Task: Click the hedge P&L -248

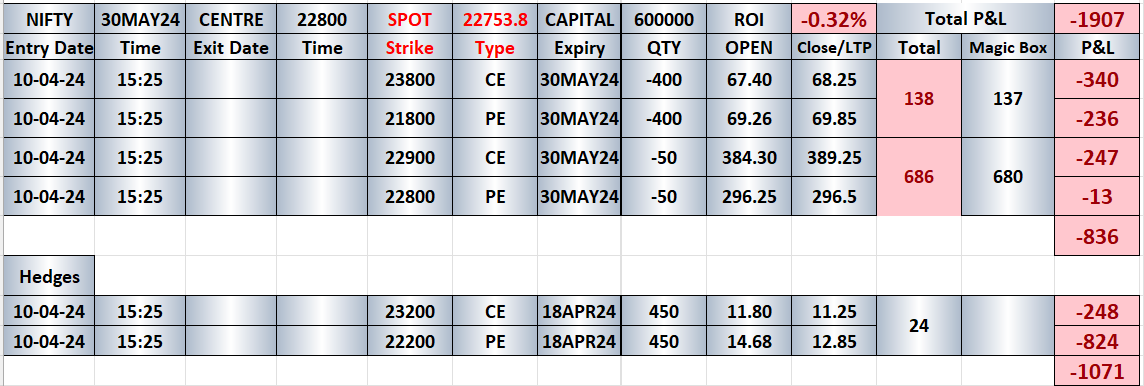Action: [x=1097, y=312]
